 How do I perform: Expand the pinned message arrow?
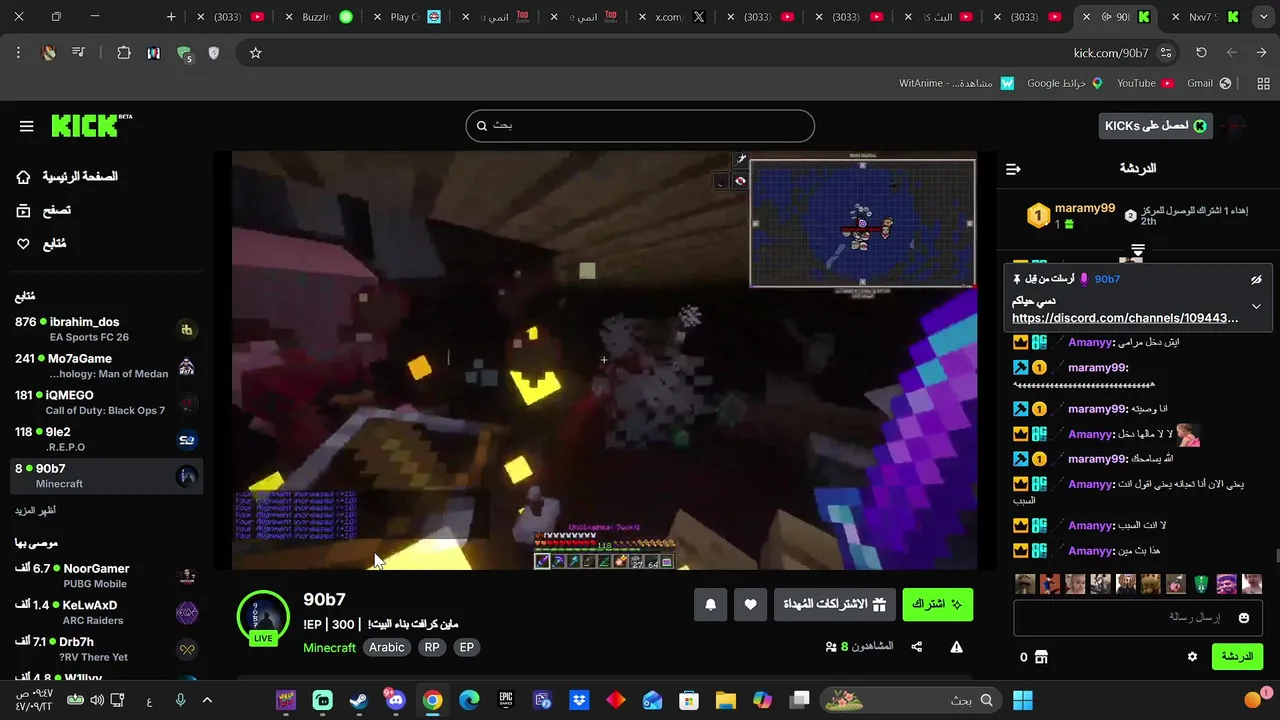[x=1256, y=306]
